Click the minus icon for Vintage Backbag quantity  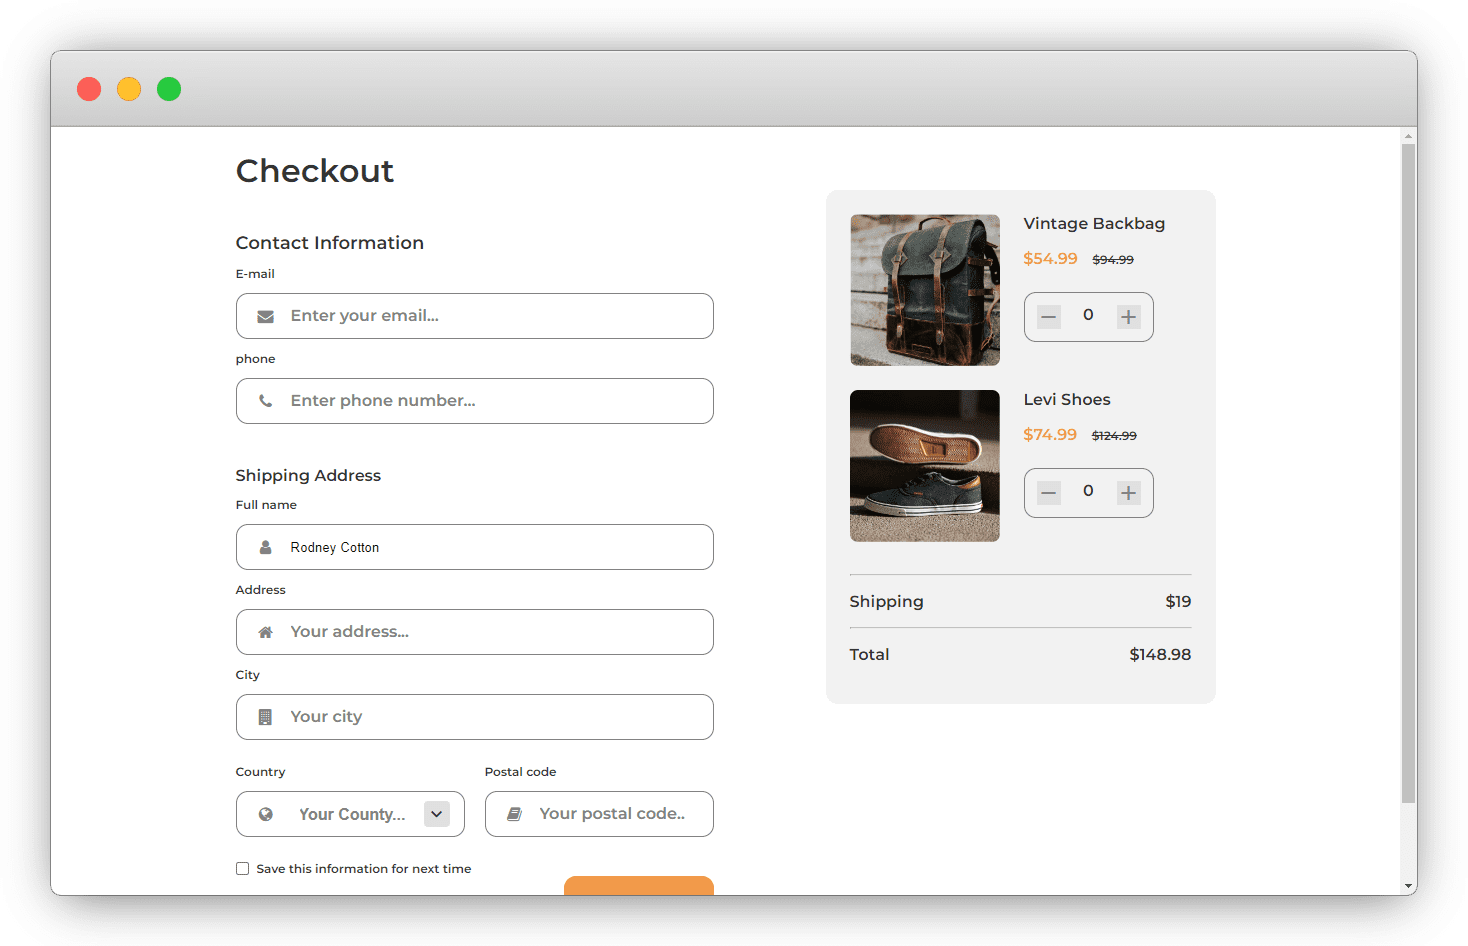point(1047,316)
